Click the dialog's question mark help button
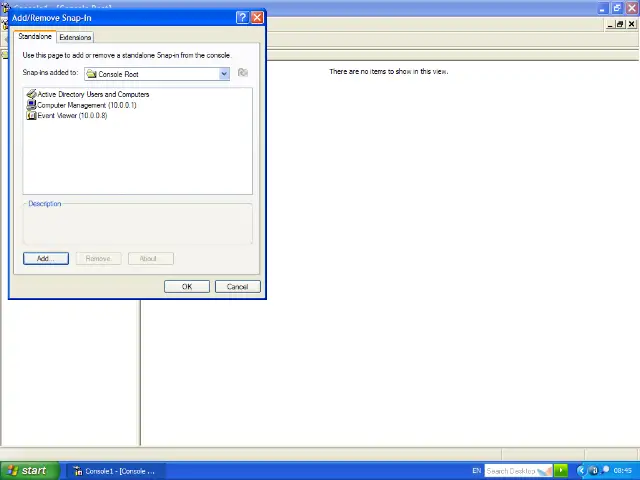This screenshot has height=480, width=640. [242, 18]
